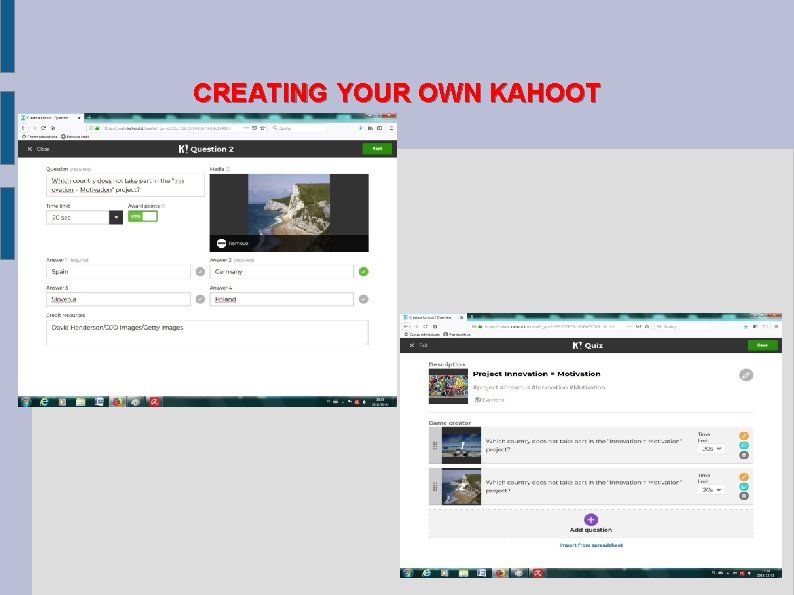Click teal duplicate icon of first question
The height and width of the screenshot is (595, 794).
pos(744,446)
